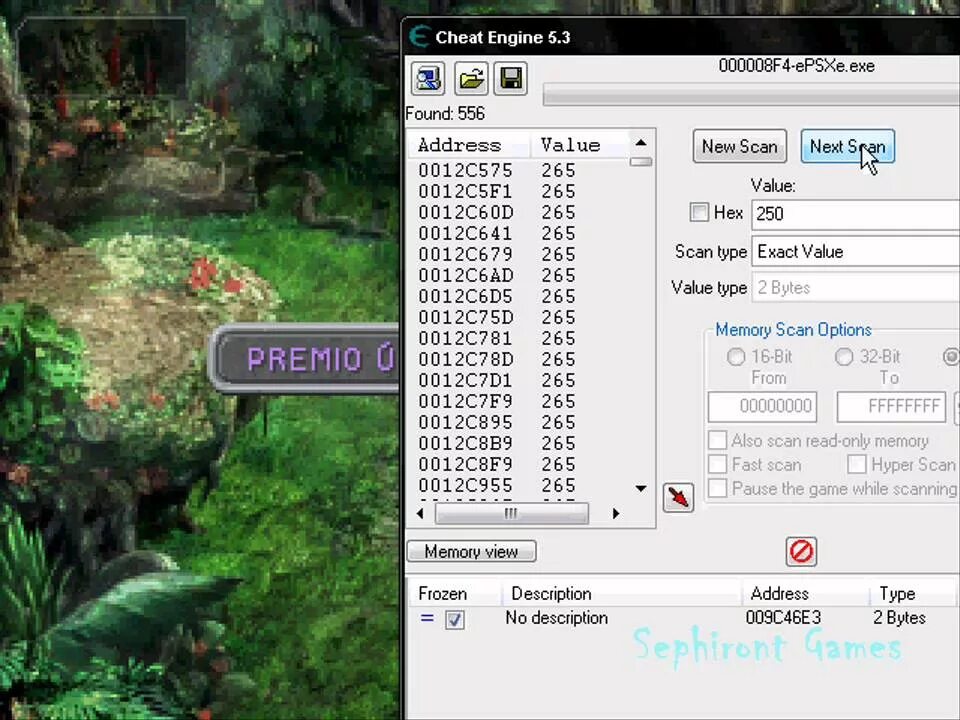Select address row 0012C8B9
Image resolution: width=960 pixels, height=720 pixels.
click(520, 443)
